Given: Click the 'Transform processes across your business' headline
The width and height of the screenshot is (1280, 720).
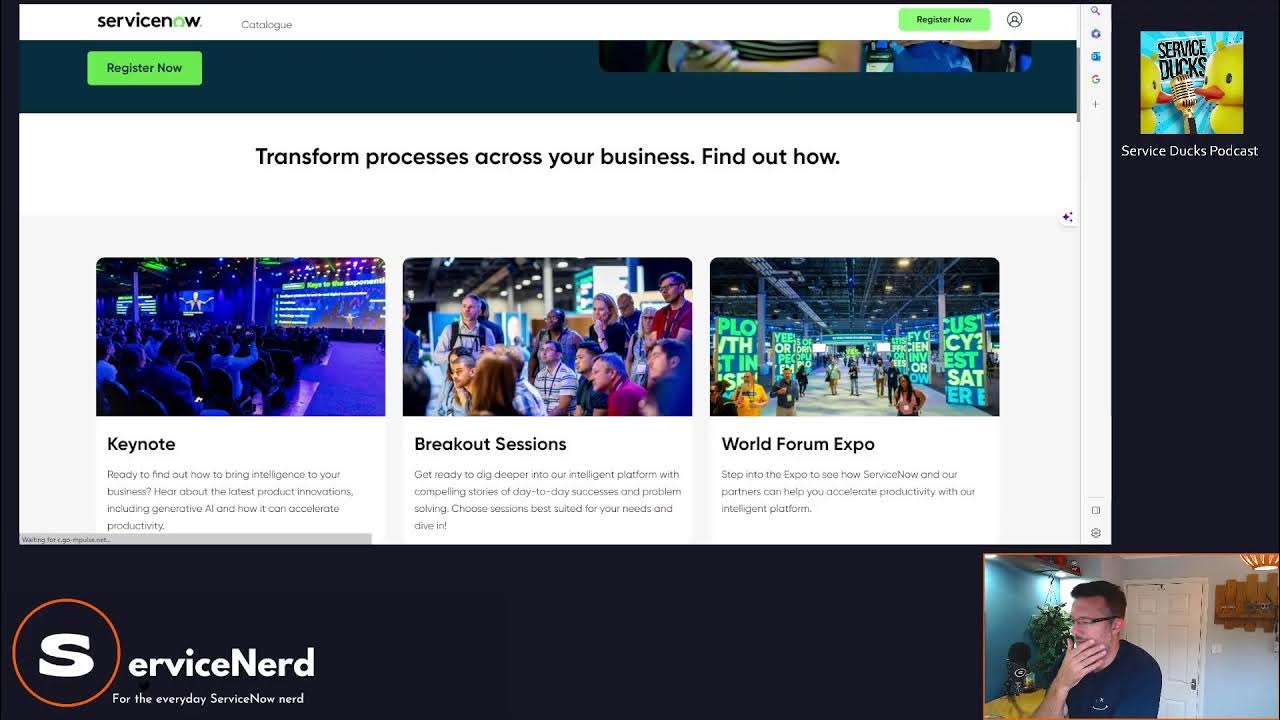Looking at the screenshot, I should click(547, 157).
